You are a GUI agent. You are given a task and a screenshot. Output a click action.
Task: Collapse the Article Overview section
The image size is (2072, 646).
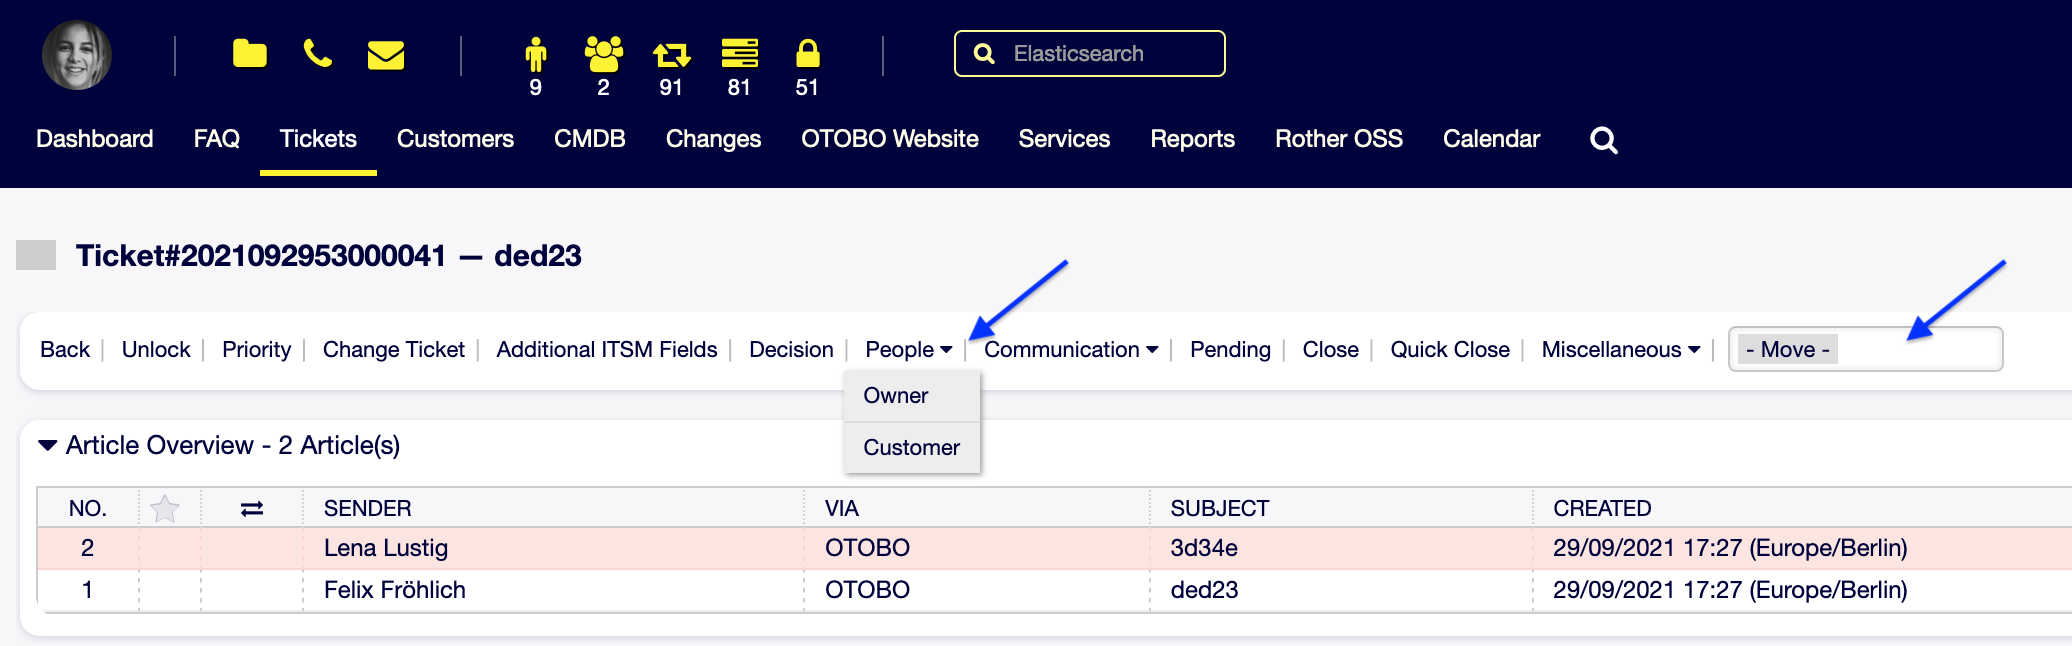(47, 445)
